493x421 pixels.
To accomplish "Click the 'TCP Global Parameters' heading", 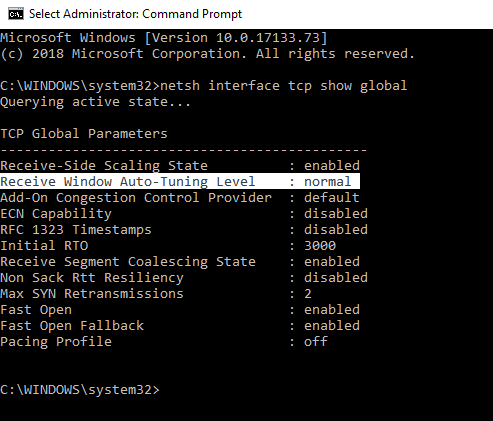I will [84, 134].
